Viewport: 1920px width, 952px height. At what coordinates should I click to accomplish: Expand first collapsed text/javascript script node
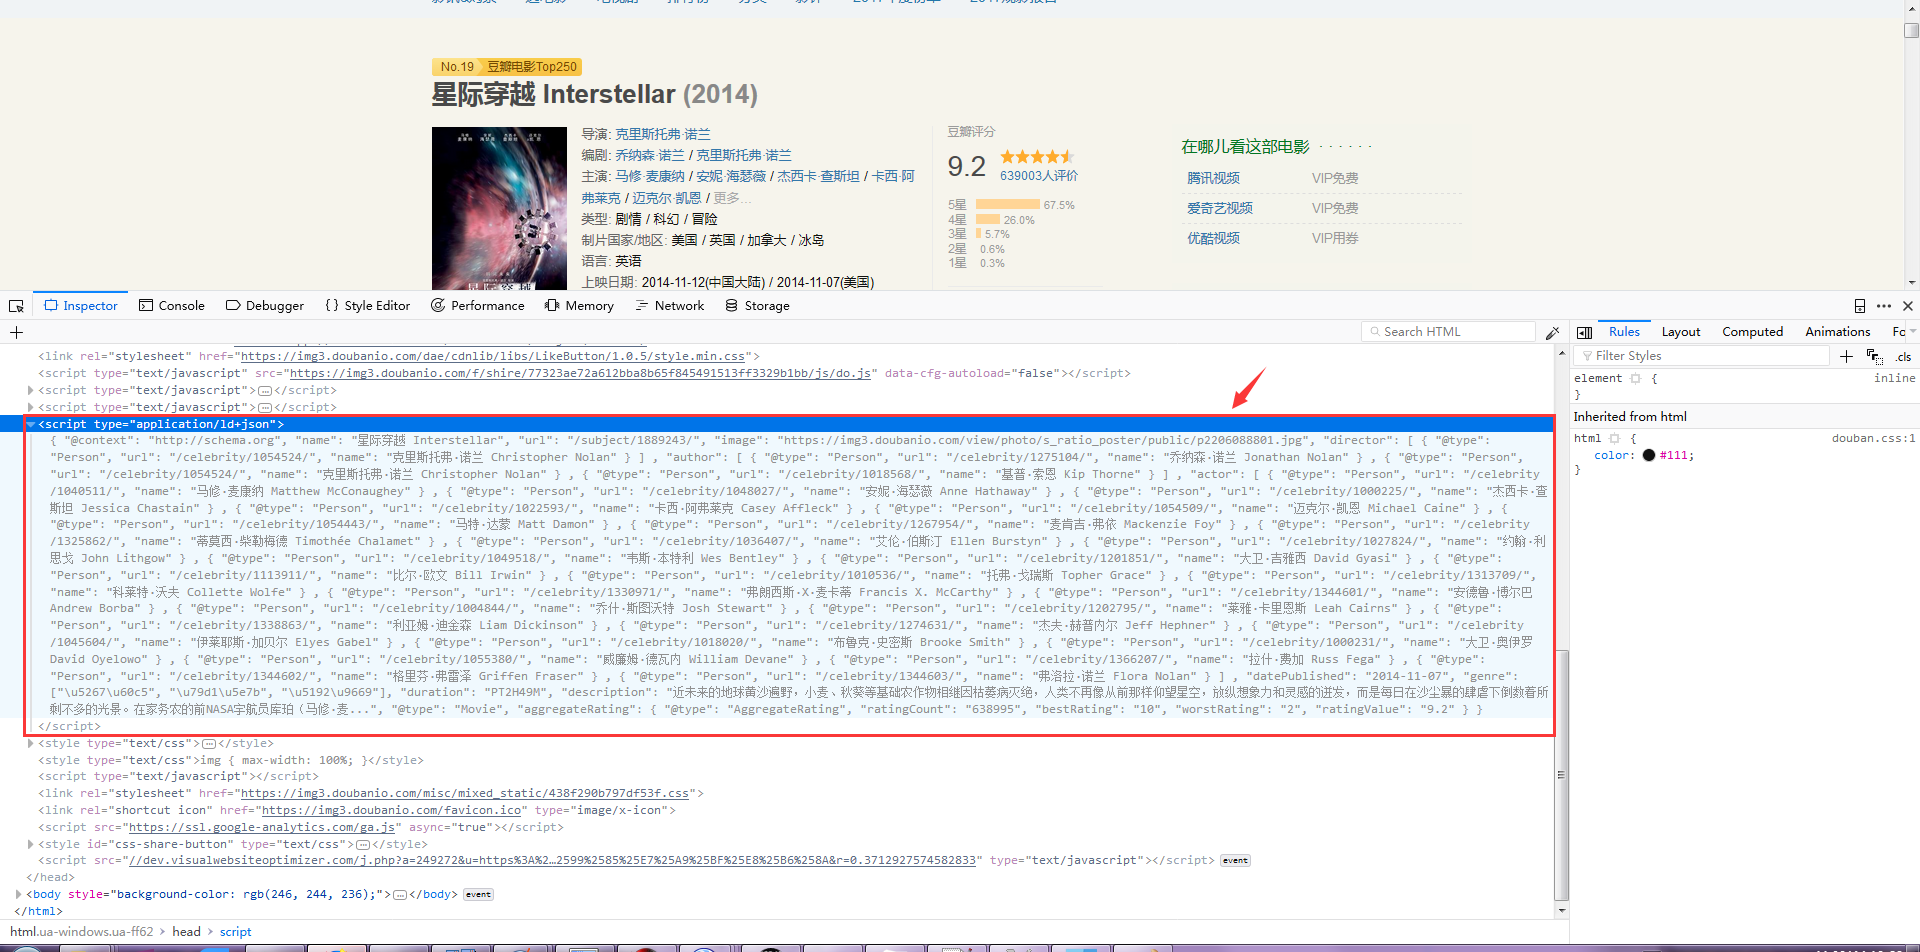pyautogui.click(x=30, y=391)
